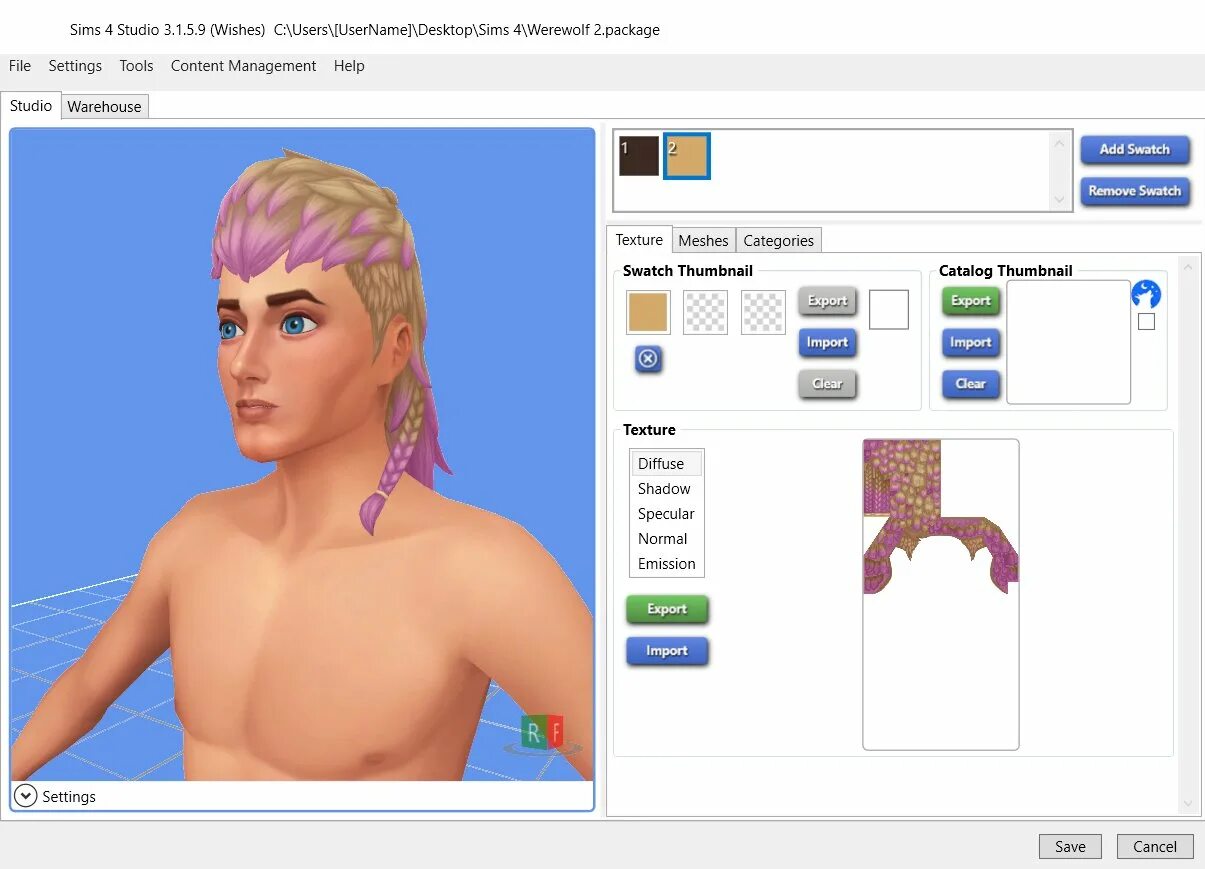The image size is (1205, 869).
Task: Click Save to save the package
Action: tap(1070, 846)
